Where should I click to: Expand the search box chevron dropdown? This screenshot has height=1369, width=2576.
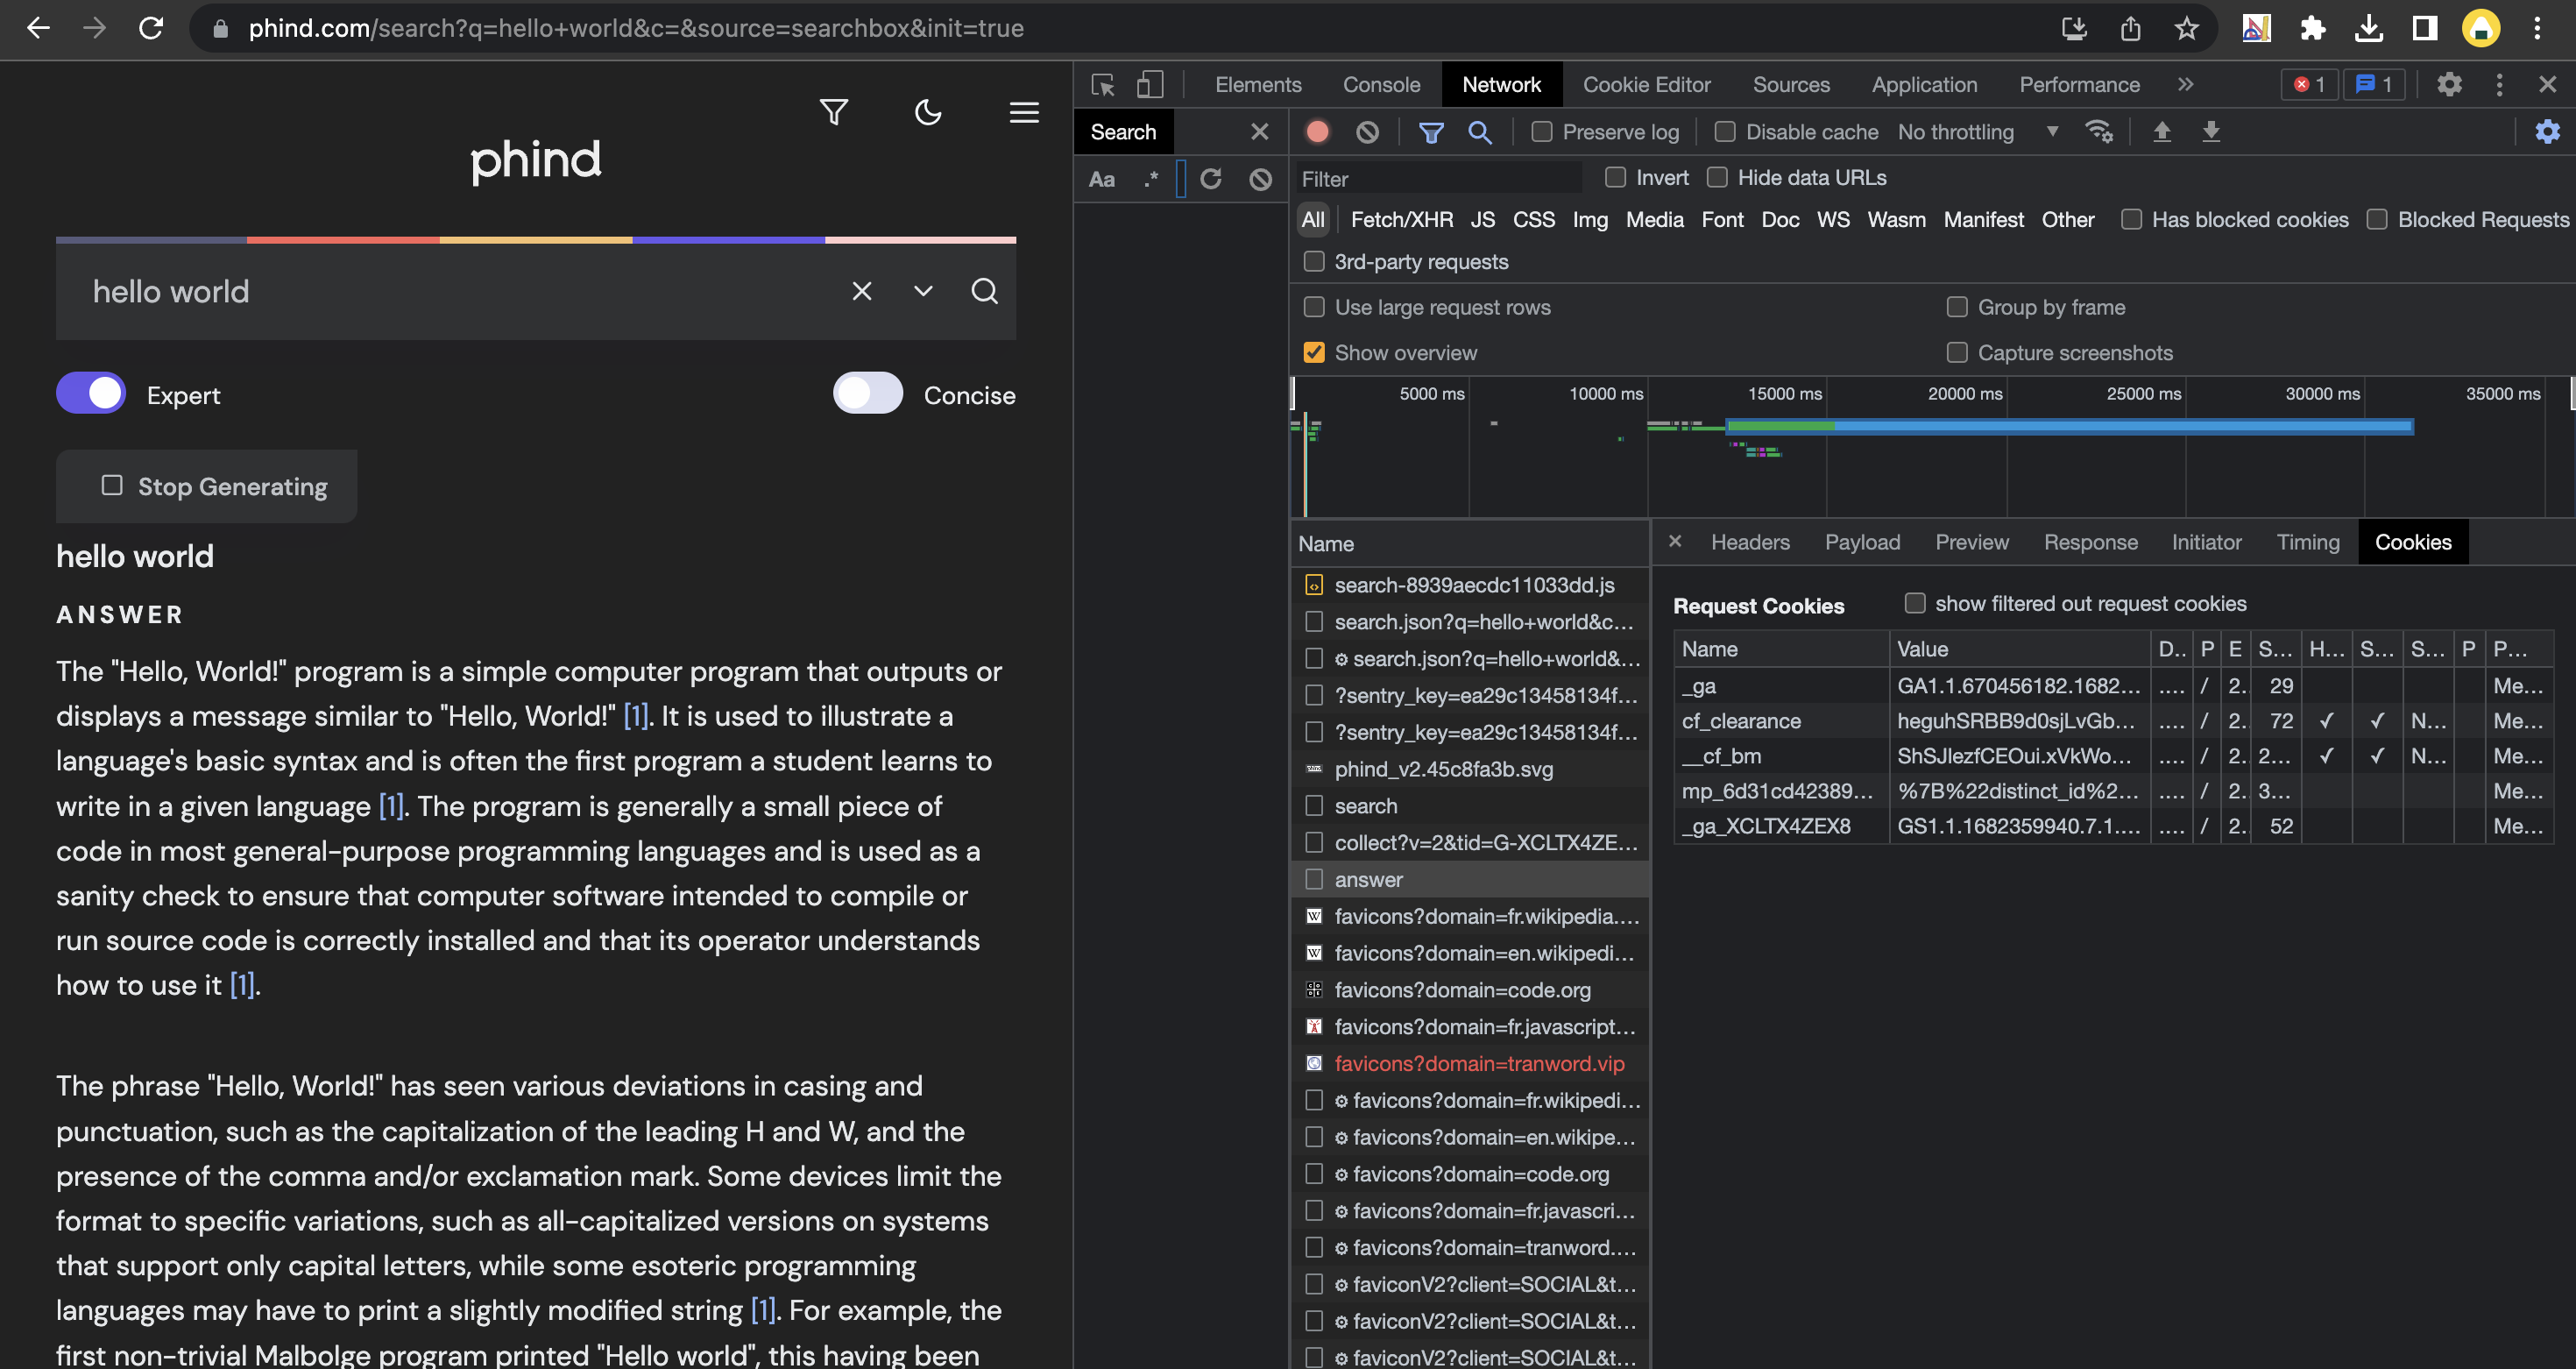(922, 291)
